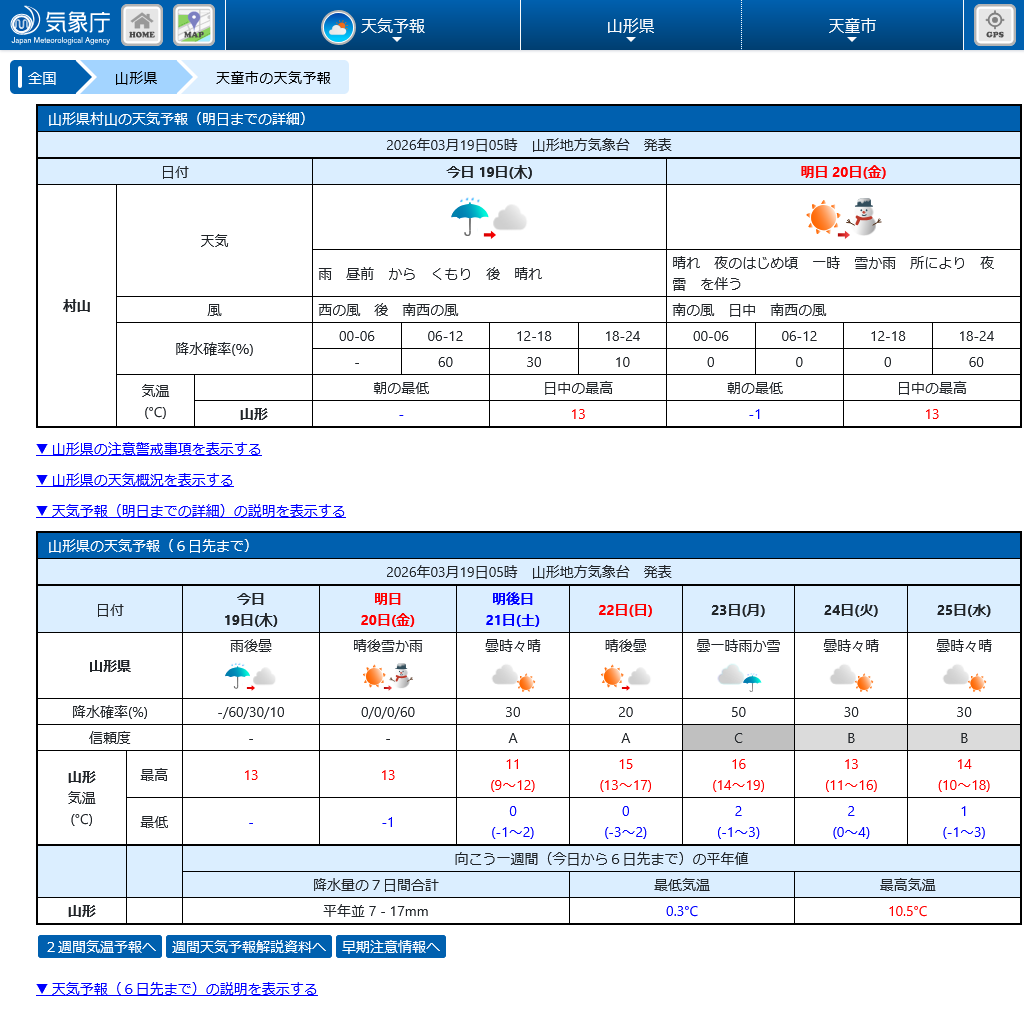Click the 今日 19日(木) column header in 村山 table
The width and height of the screenshot is (1024, 1024).
[489, 172]
